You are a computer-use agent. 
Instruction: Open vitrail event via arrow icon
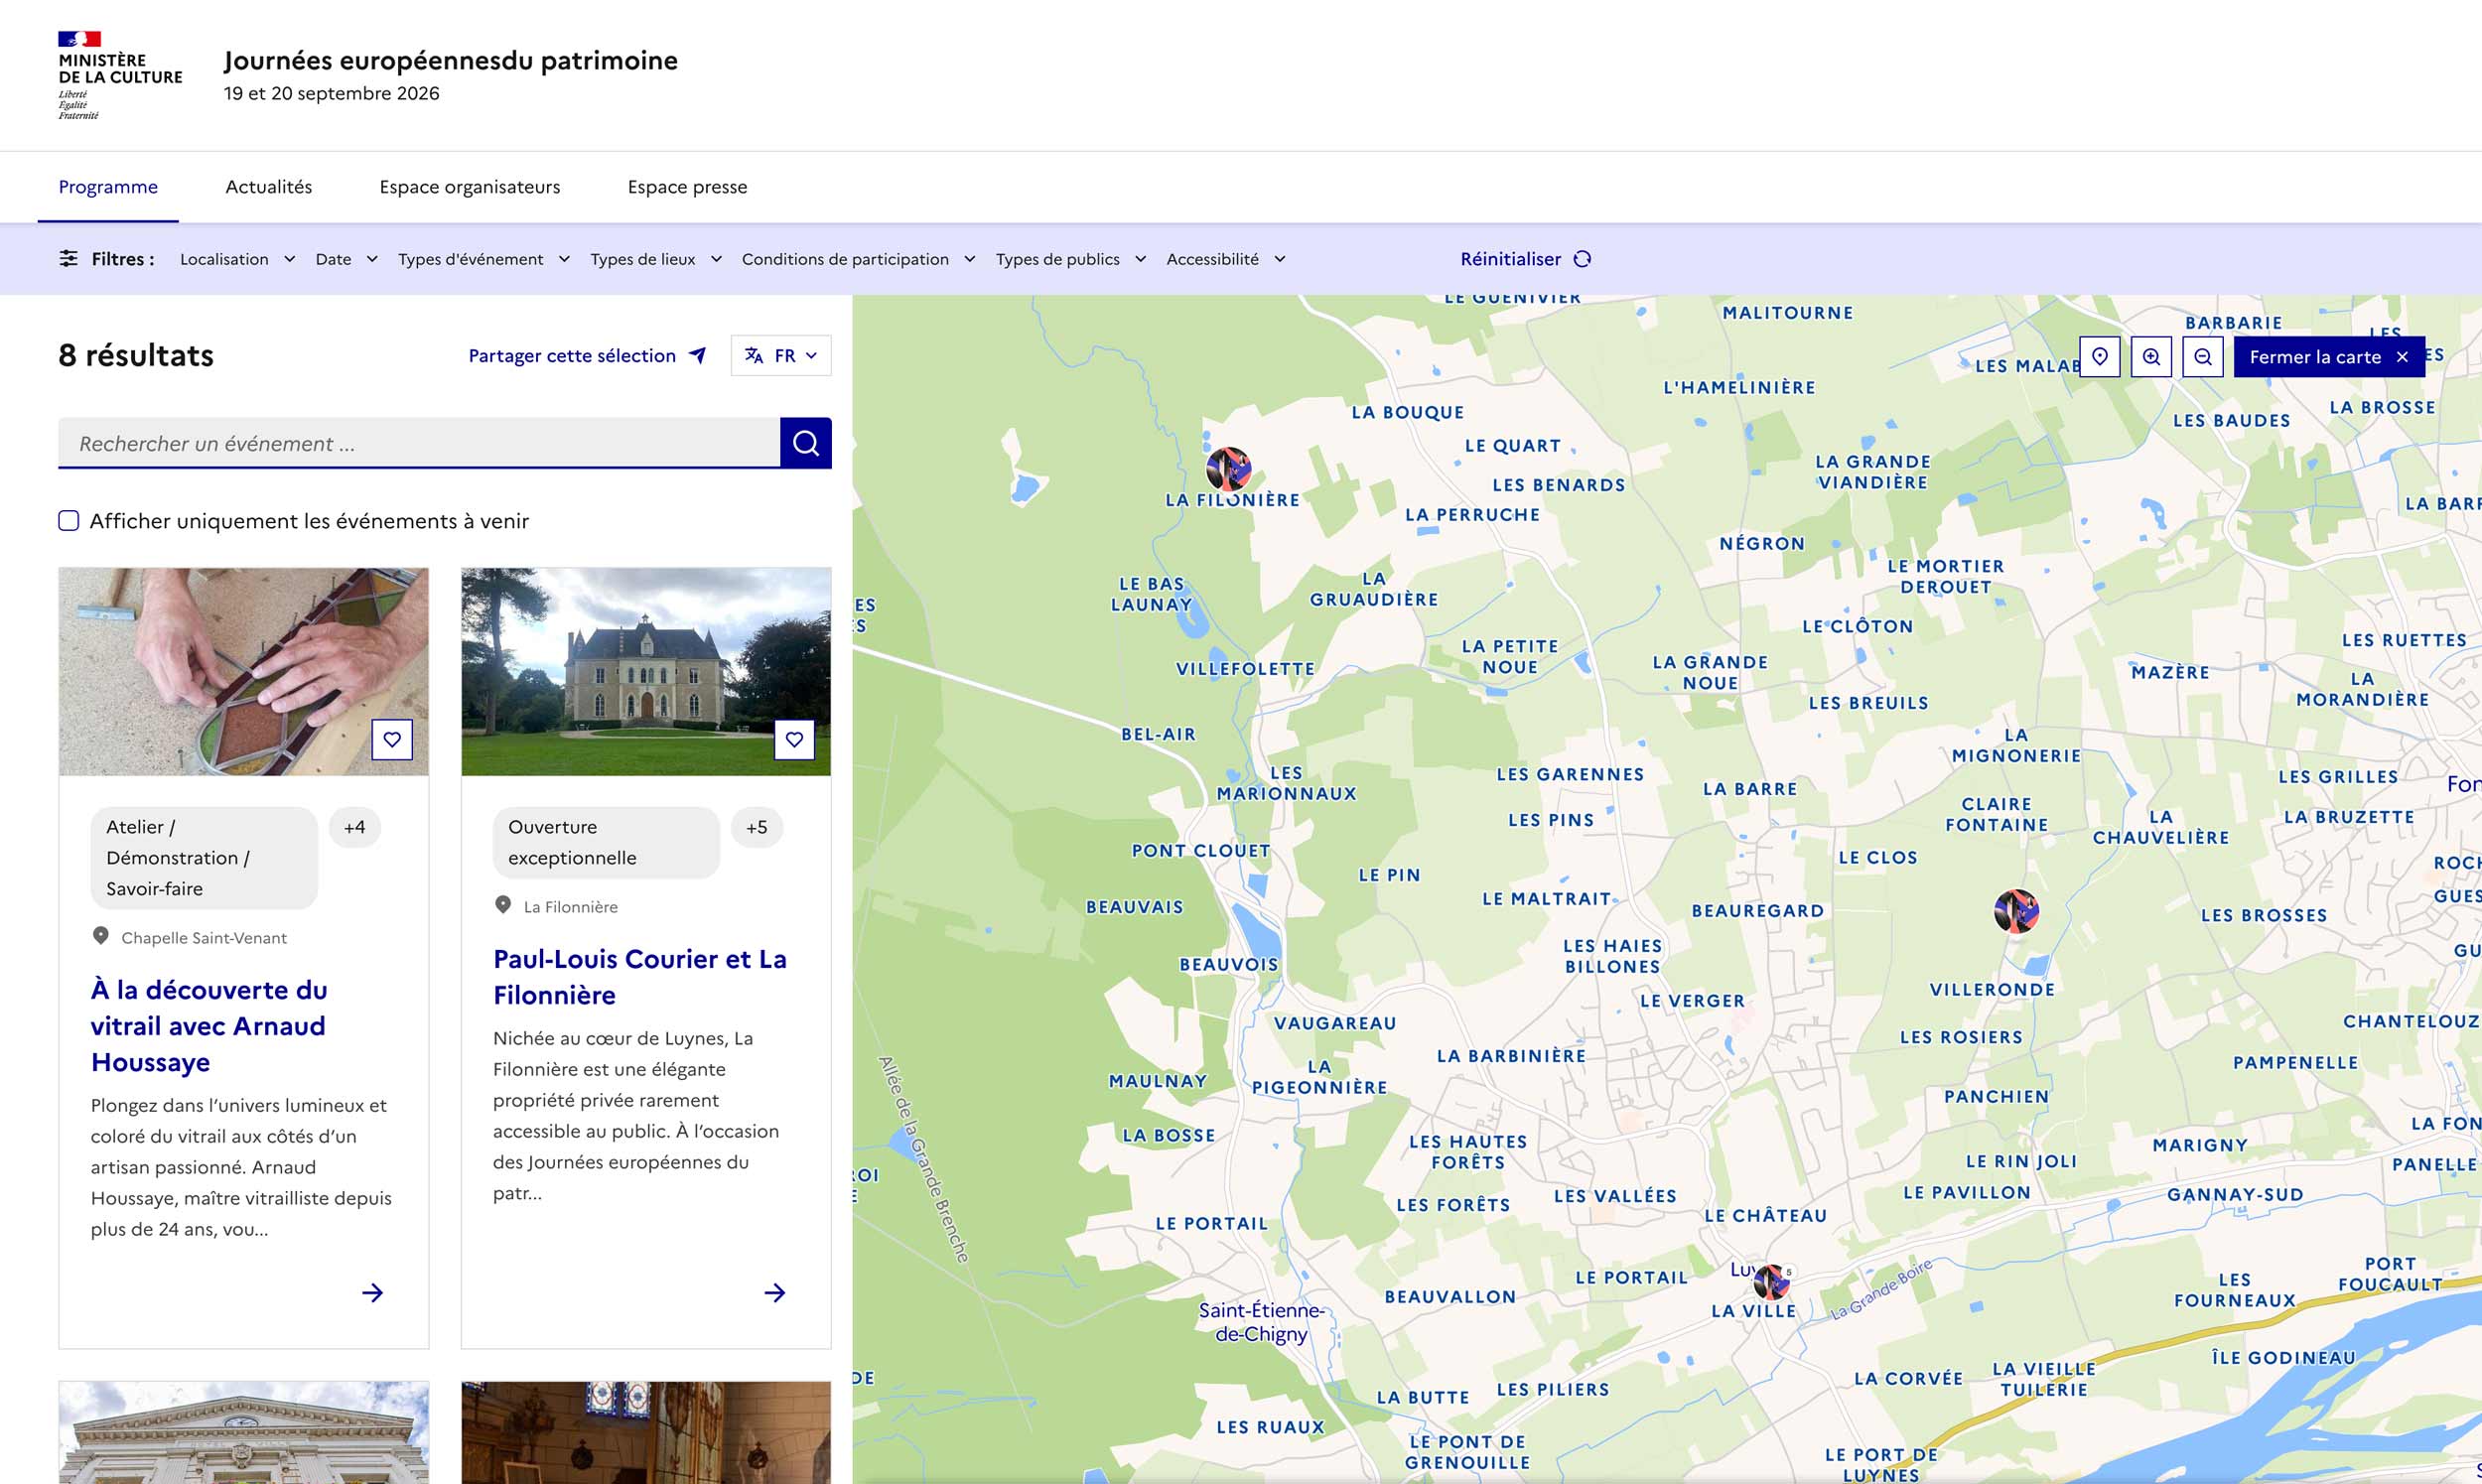pyautogui.click(x=372, y=1293)
